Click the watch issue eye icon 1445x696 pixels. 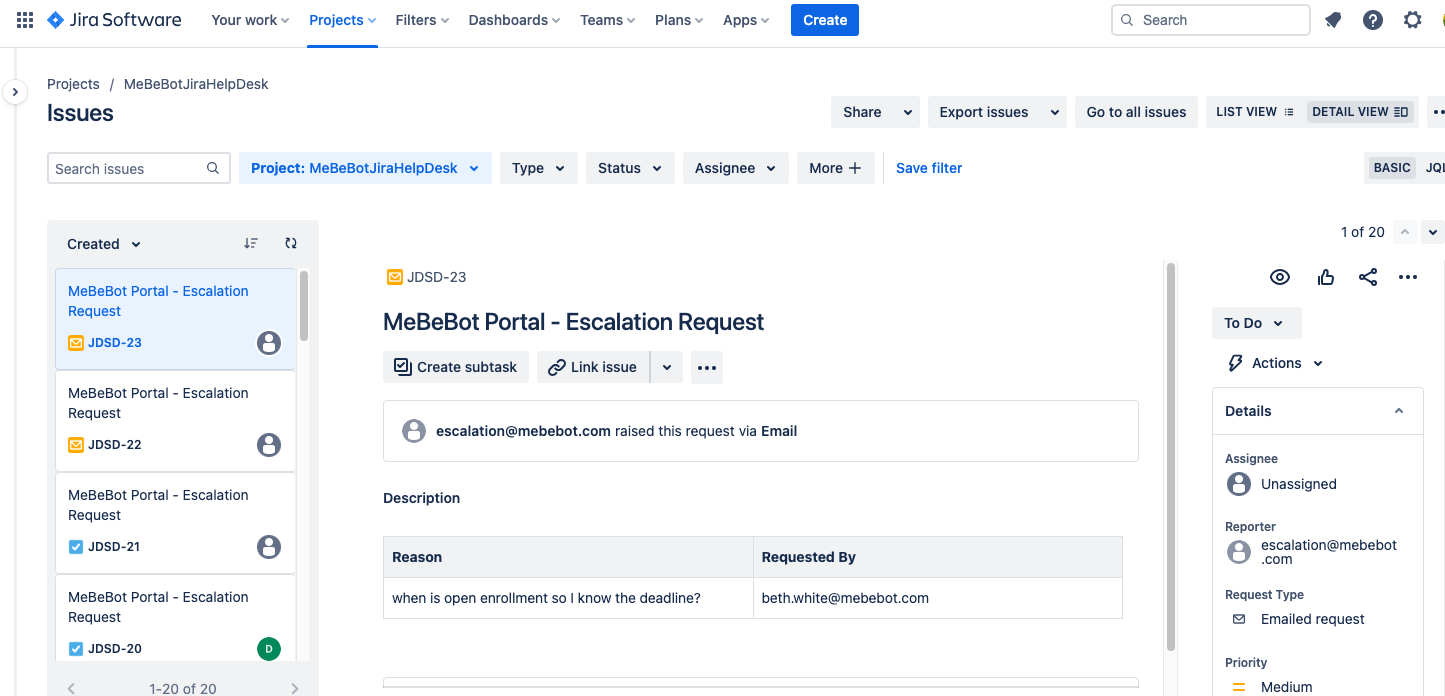pyautogui.click(x=1280, y=277)
